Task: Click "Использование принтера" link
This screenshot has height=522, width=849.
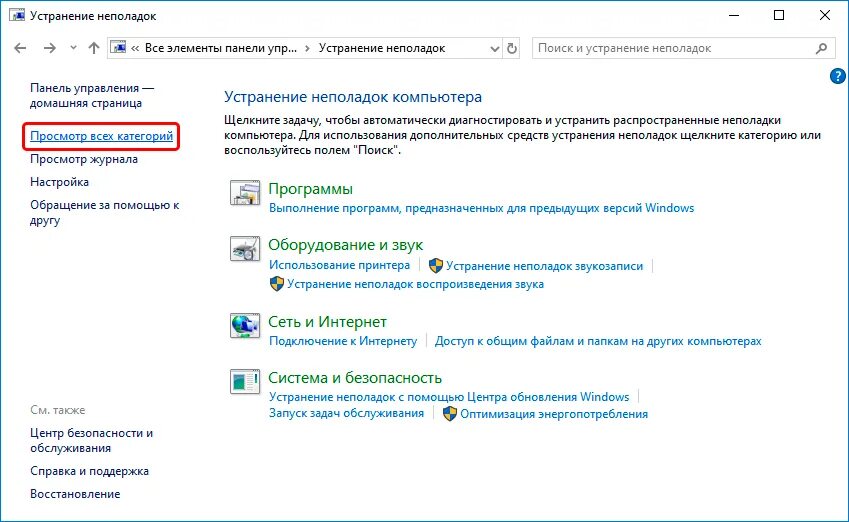Action: (x=339, y=265)
